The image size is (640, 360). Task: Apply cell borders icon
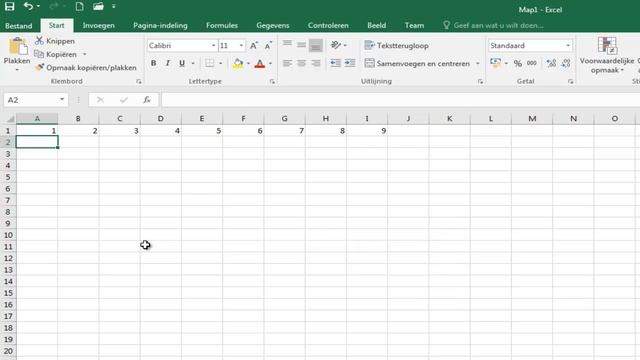pyautogui.click(x=209, y=63)
